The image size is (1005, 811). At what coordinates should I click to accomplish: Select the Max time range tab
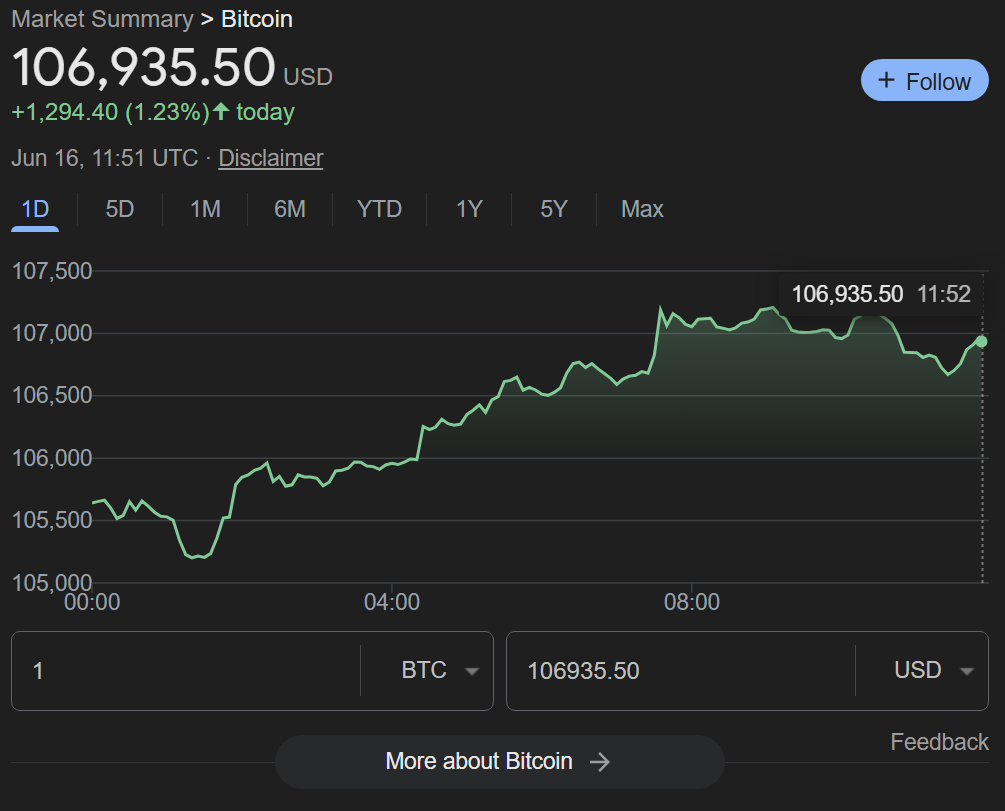(642, 209)
